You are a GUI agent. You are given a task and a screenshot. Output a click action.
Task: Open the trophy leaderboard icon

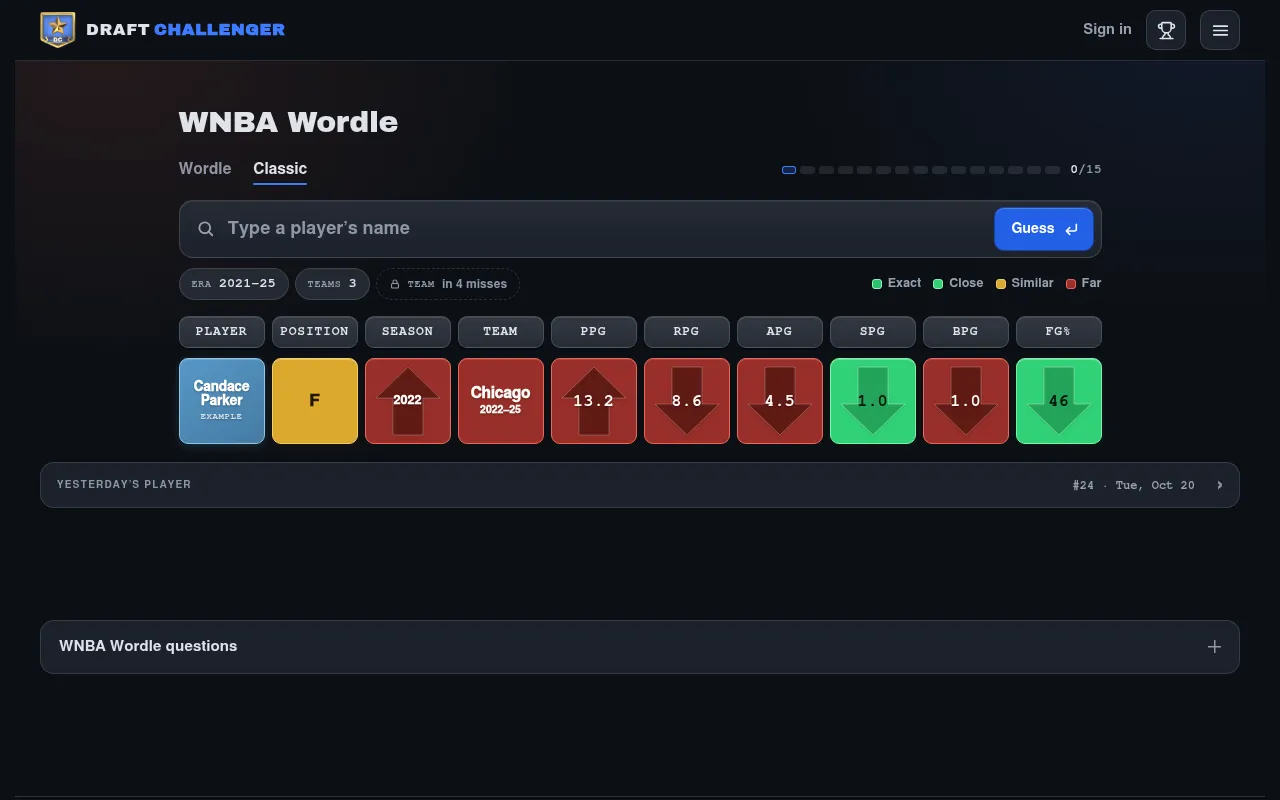coord(1166,30)
